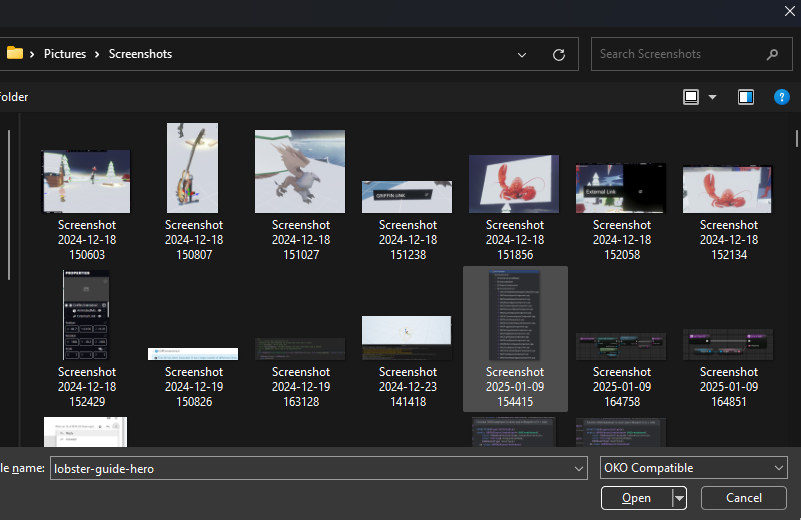
Task: Open the OKO Compatible file type dropdown
Action: (x=693, y=468)
